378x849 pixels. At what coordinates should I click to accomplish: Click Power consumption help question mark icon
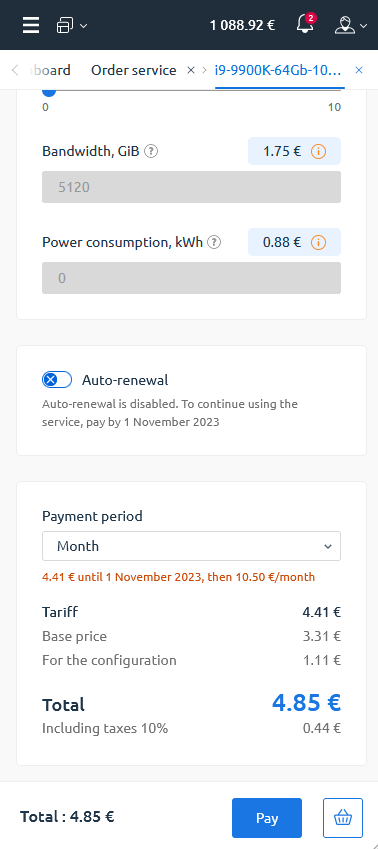[x=215, y=242]
